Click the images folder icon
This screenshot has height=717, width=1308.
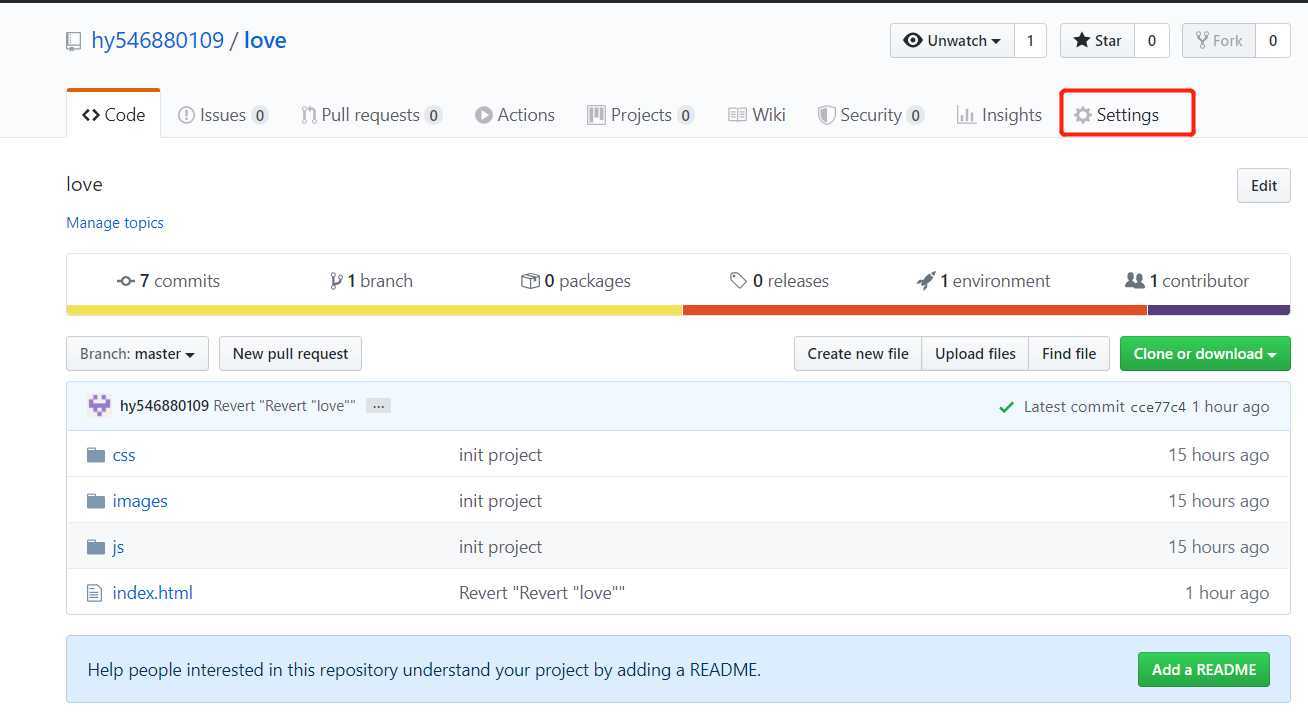click(x=96, y=501)
